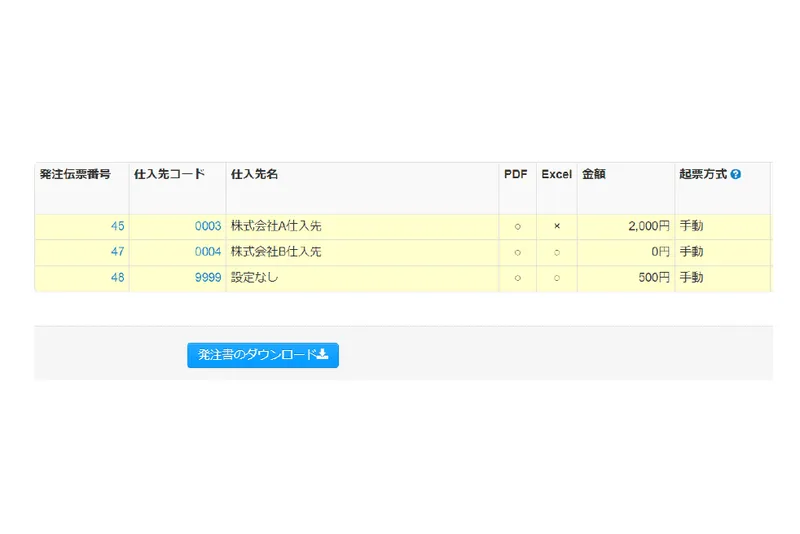Click the 起票方式 column header text
The image size is (800, 534).
pyautogui.click(x=703, y=174)
